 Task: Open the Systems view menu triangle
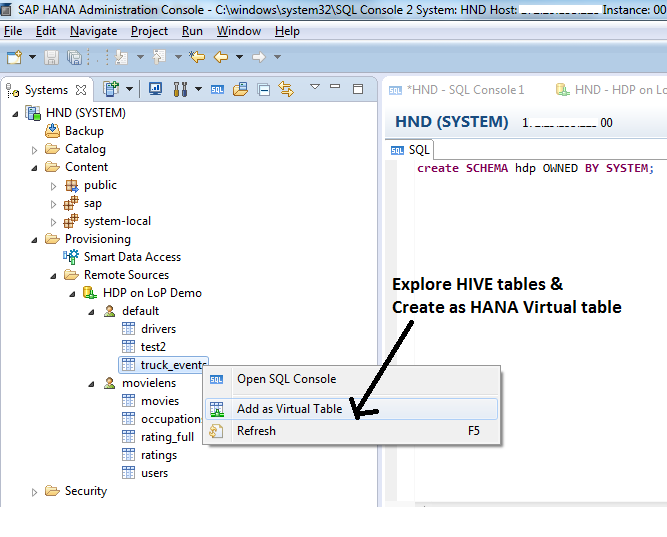pos(315,87)
